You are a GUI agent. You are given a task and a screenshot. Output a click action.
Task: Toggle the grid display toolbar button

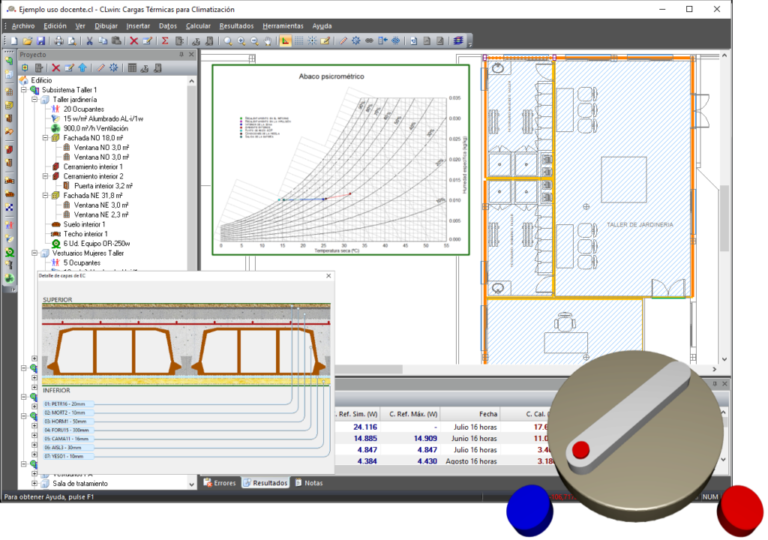point(298,41)
